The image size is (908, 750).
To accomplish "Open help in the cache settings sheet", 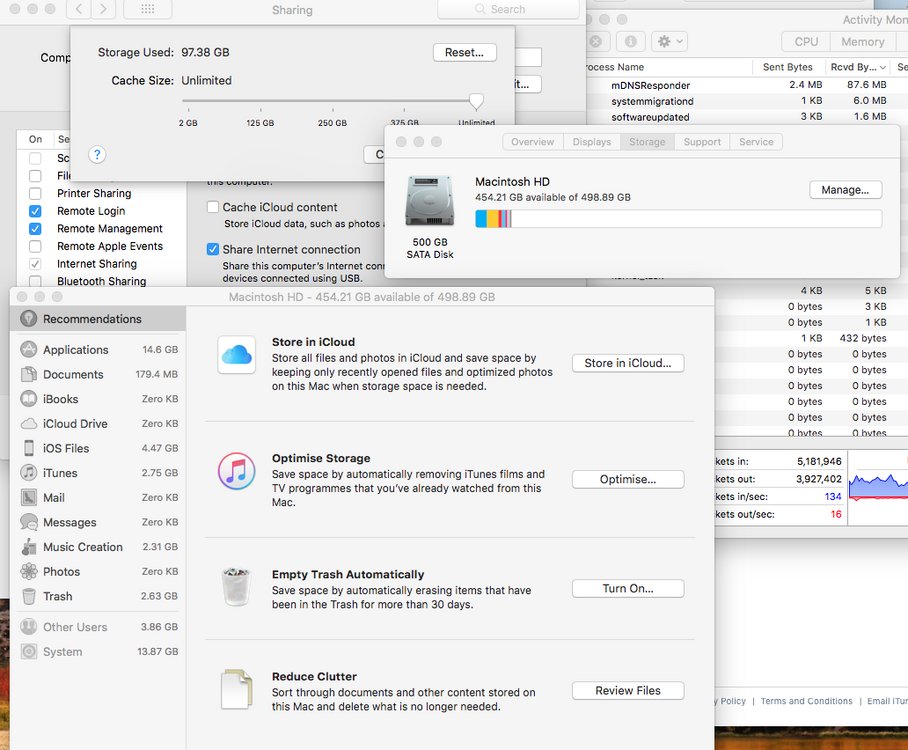I will 97,155.
